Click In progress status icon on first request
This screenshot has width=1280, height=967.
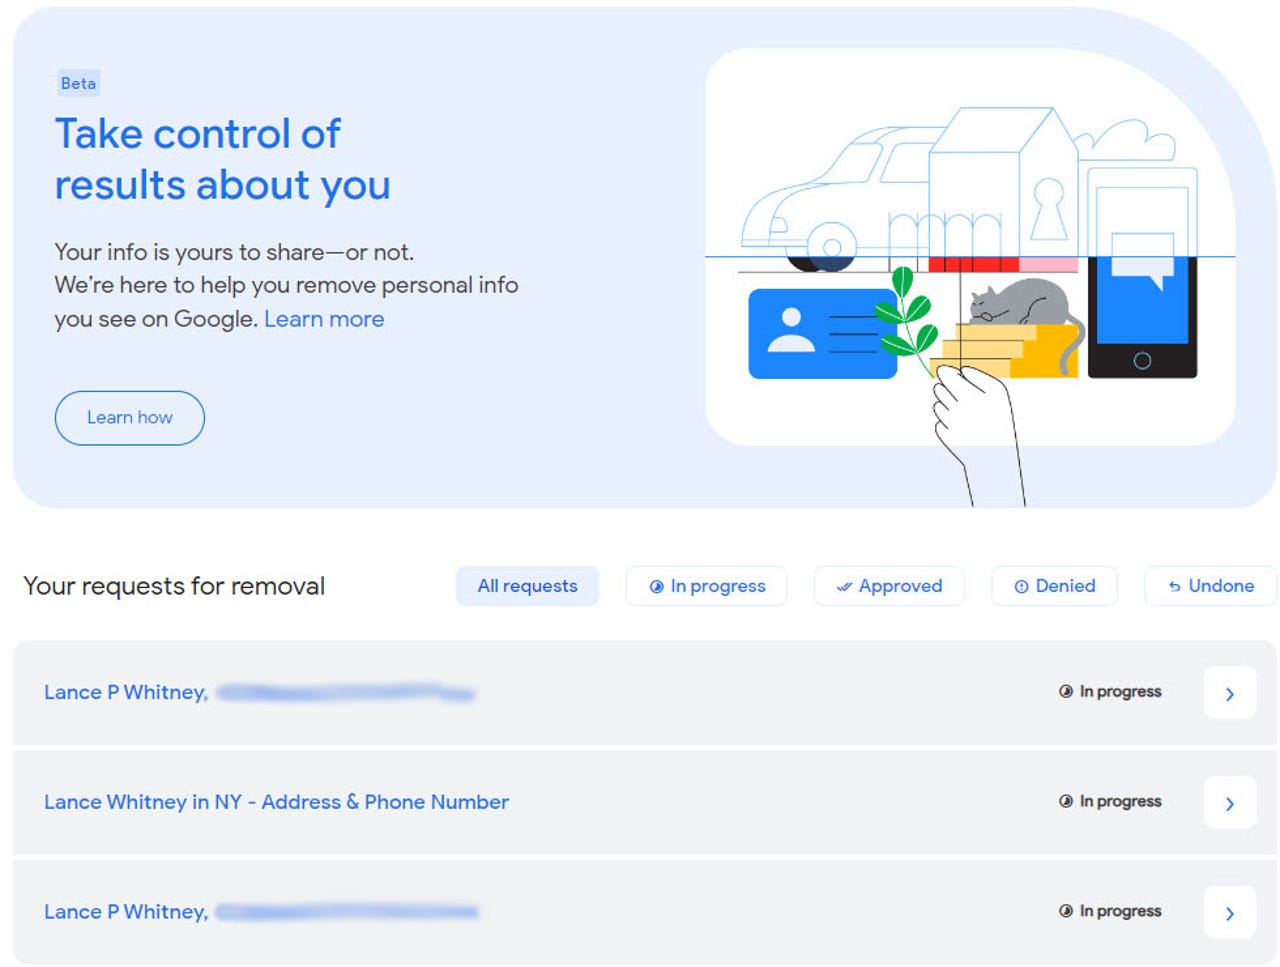(1066, 691)
